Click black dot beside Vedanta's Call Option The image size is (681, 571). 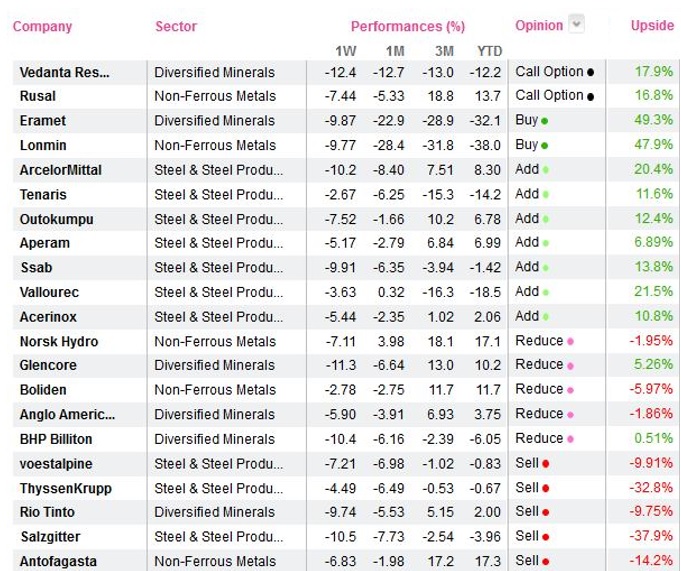(591, 72)
